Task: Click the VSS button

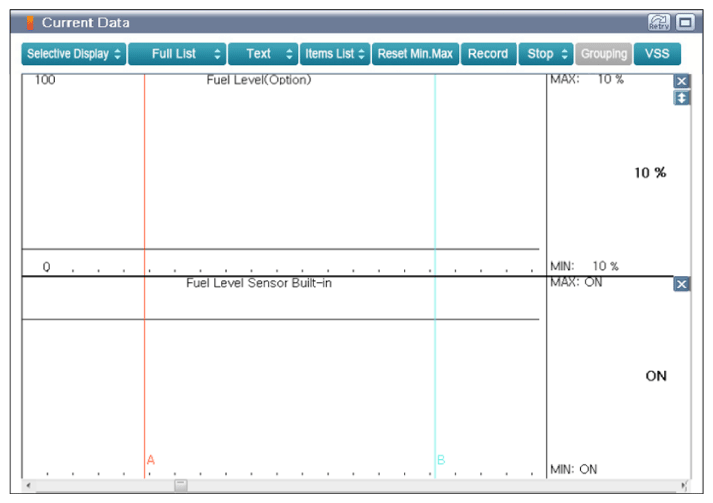Action: [657, 54]
